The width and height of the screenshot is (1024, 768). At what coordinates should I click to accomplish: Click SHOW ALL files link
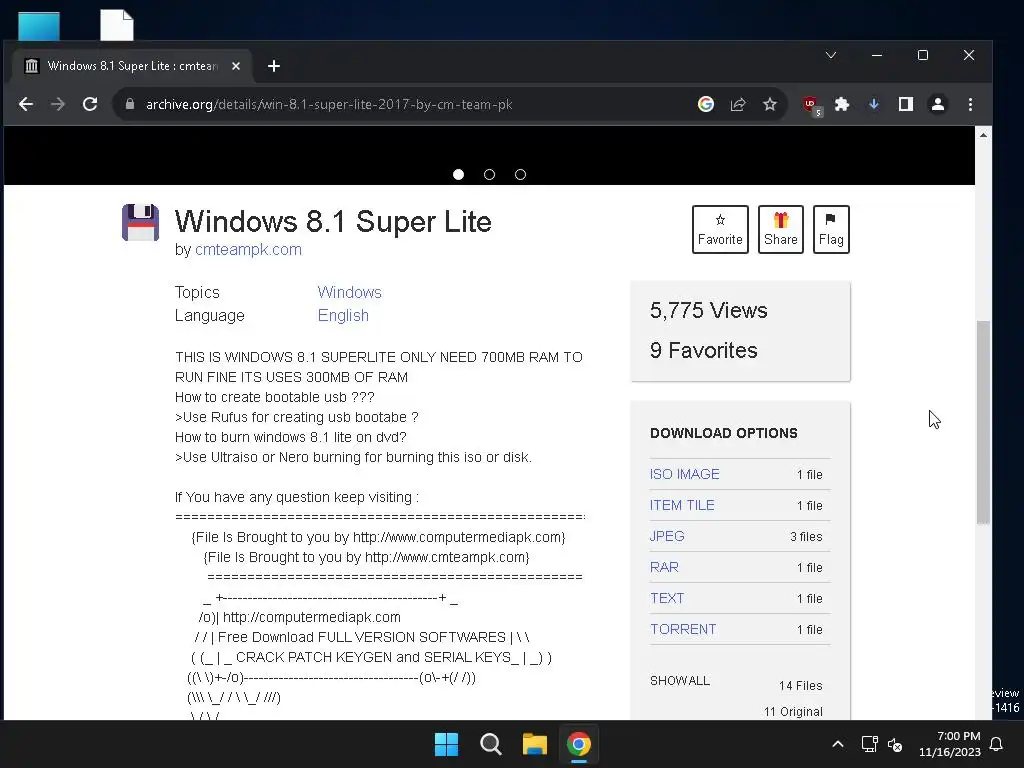[680, 680]
